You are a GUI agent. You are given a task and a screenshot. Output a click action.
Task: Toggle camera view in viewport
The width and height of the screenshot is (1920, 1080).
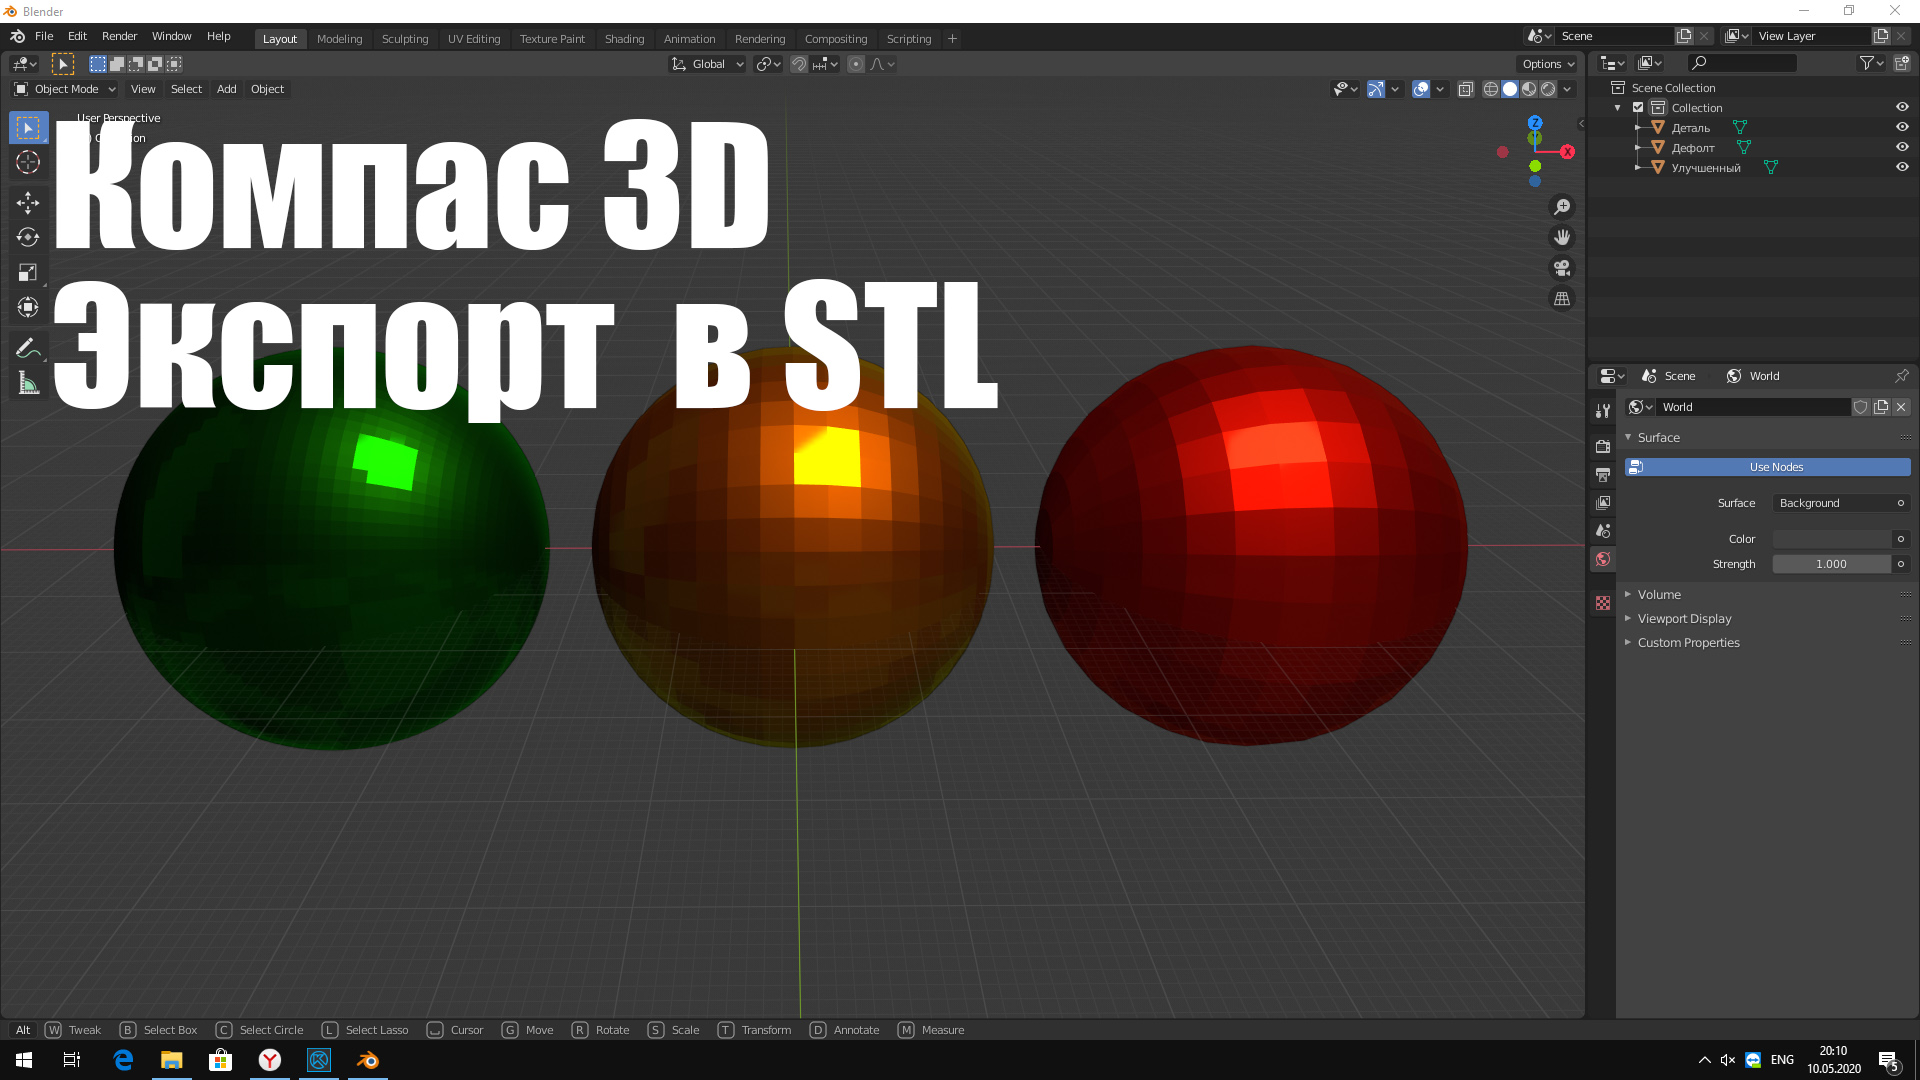tap(1562, 268)
